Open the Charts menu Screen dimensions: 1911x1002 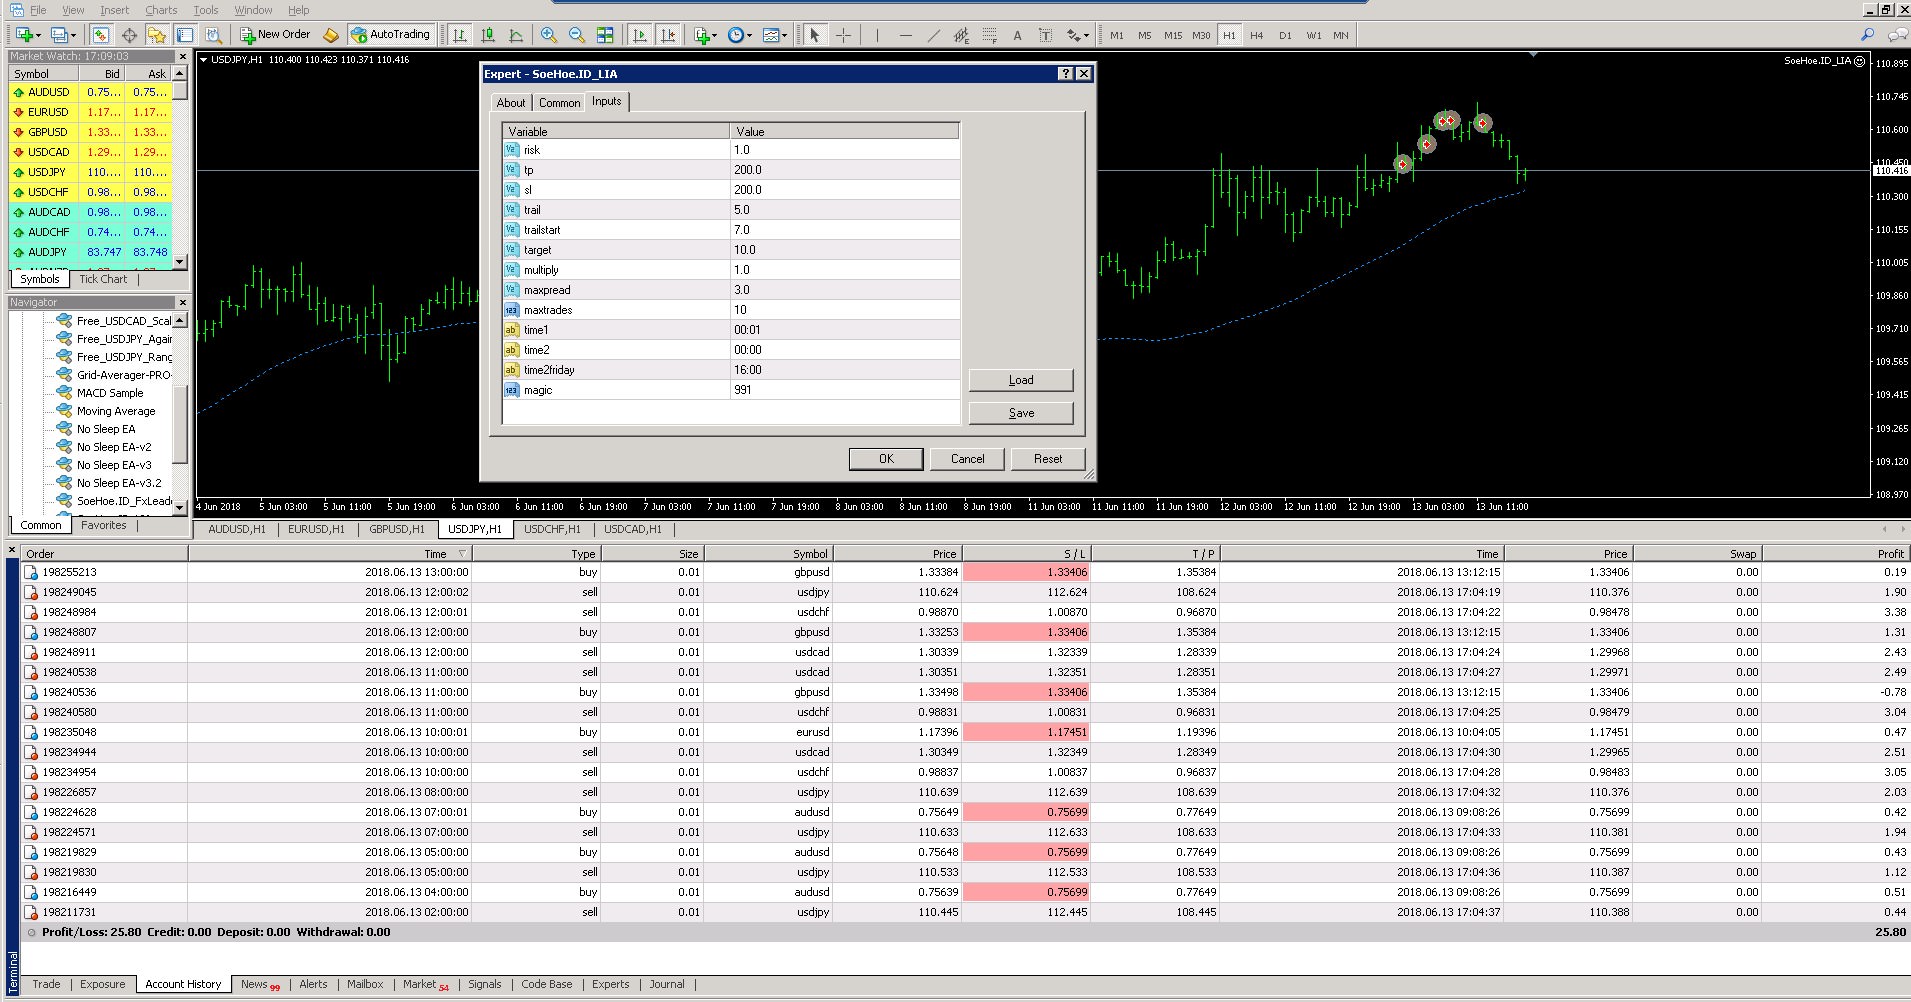(161, 10)
